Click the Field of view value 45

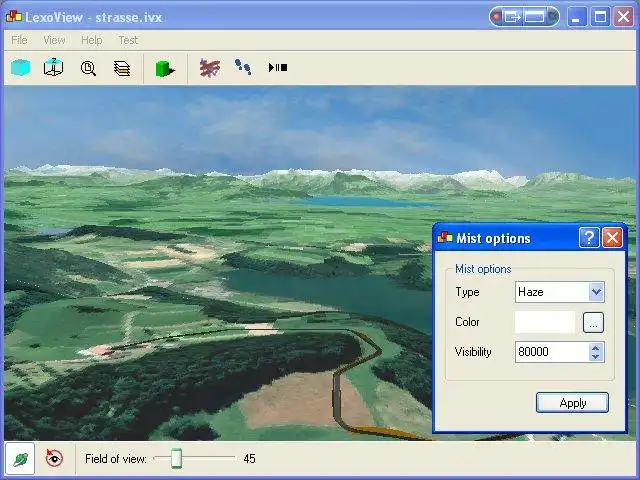coord(249,459)
